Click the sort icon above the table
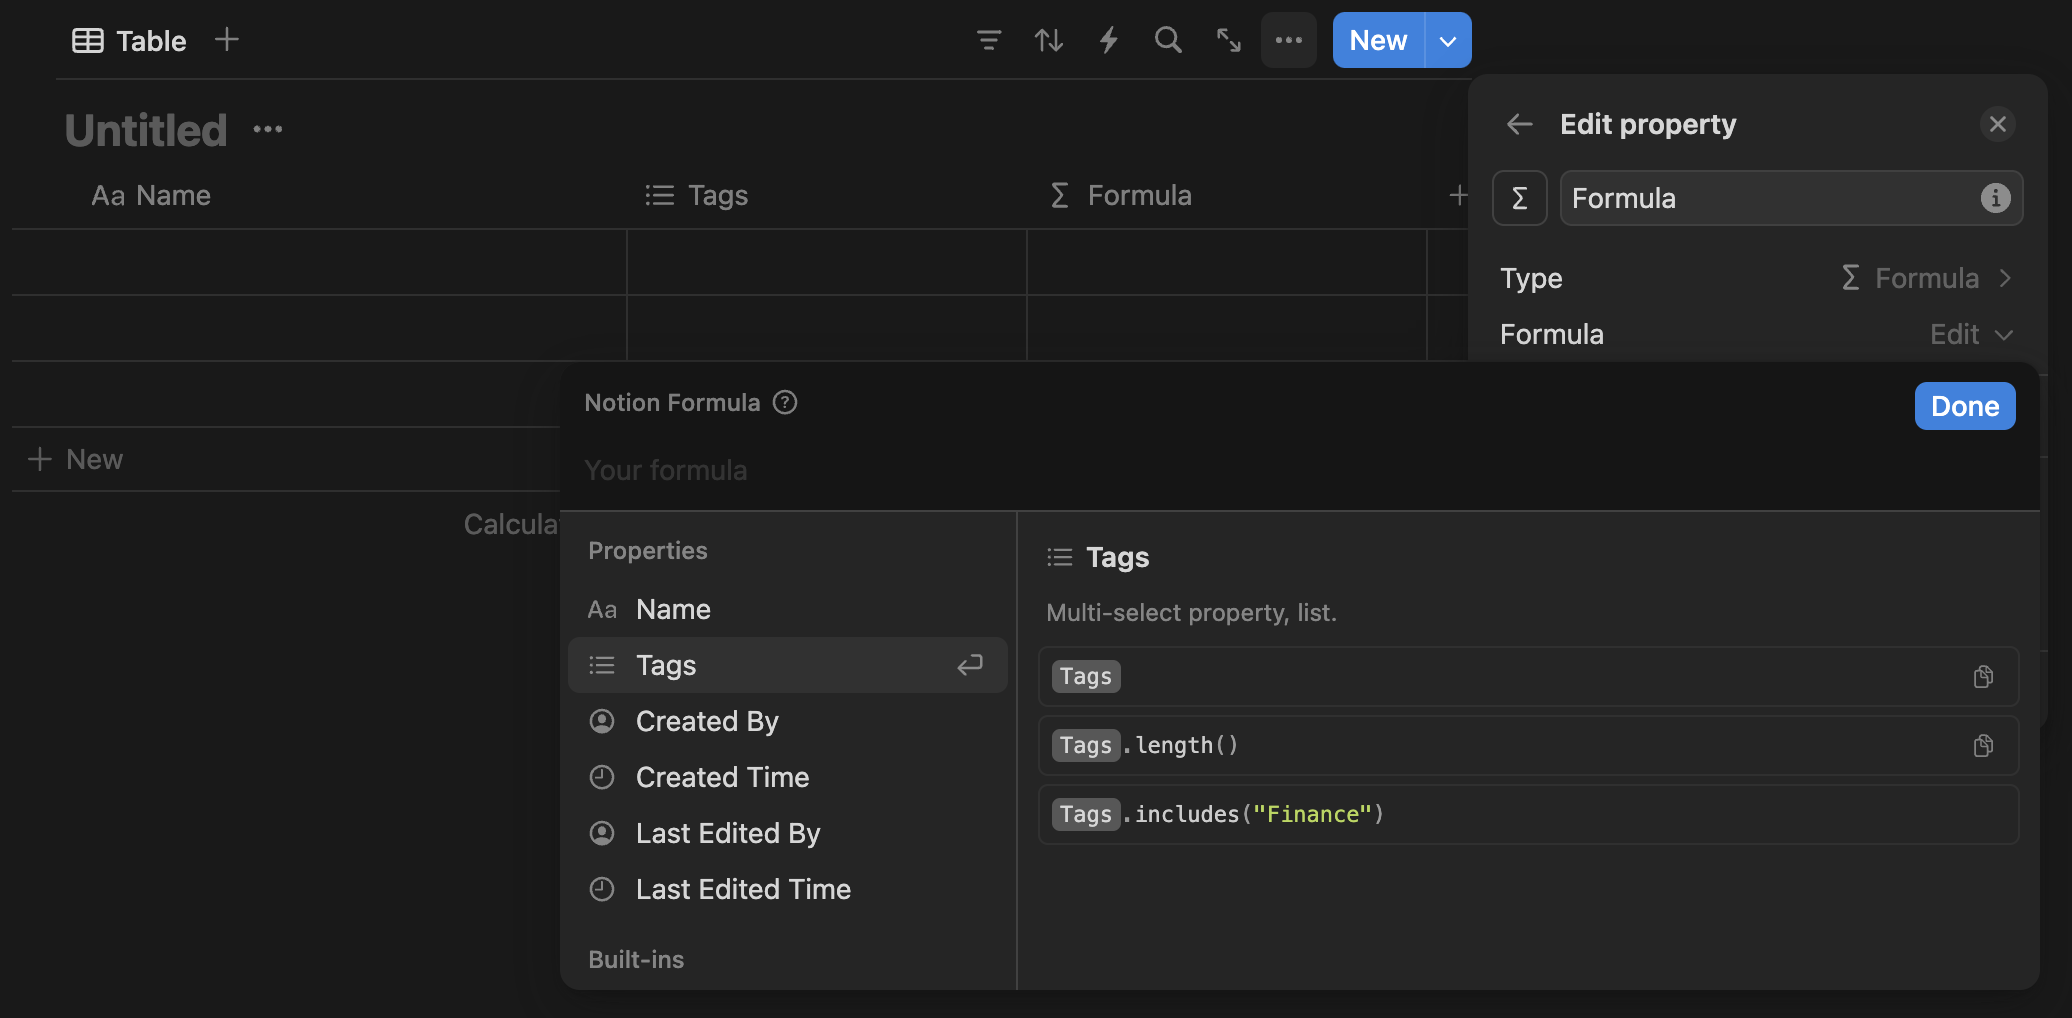Screen dimensions: 2072x1018 tap(1048, 40)
